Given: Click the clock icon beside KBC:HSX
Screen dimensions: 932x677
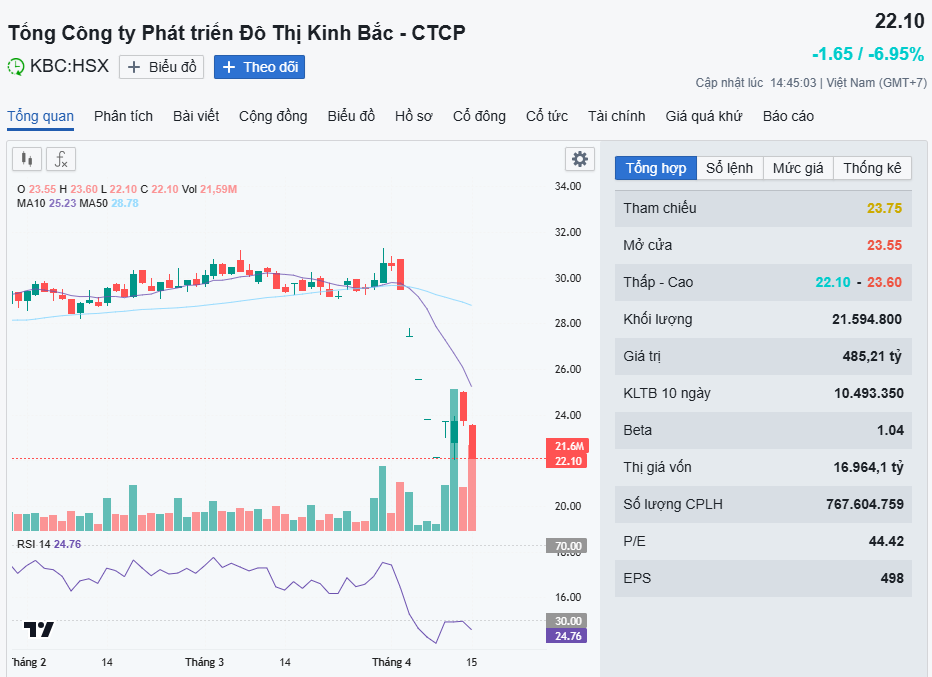Looking at the screenshot, I should (16, 67).
